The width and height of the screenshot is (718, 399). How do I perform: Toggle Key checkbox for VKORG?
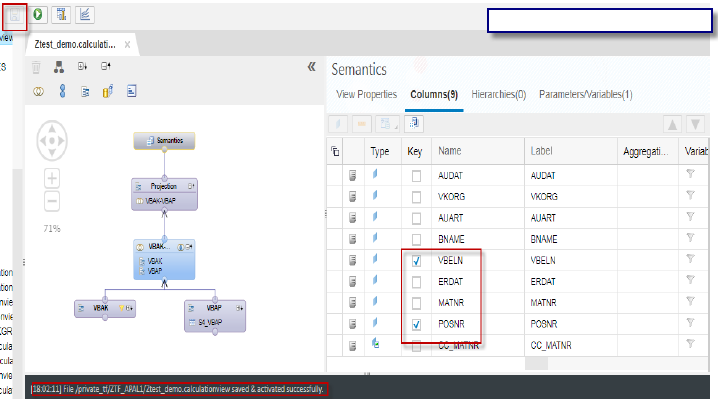coord(416,197)
